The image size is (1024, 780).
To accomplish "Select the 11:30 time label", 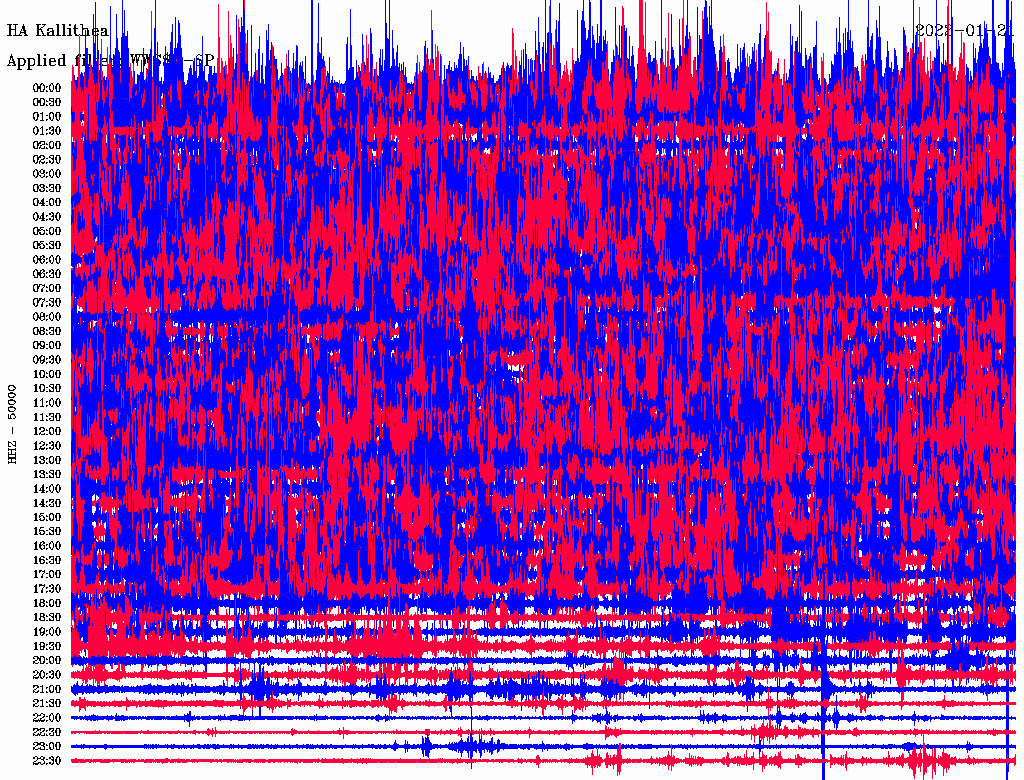I will (x=47, y=417).
